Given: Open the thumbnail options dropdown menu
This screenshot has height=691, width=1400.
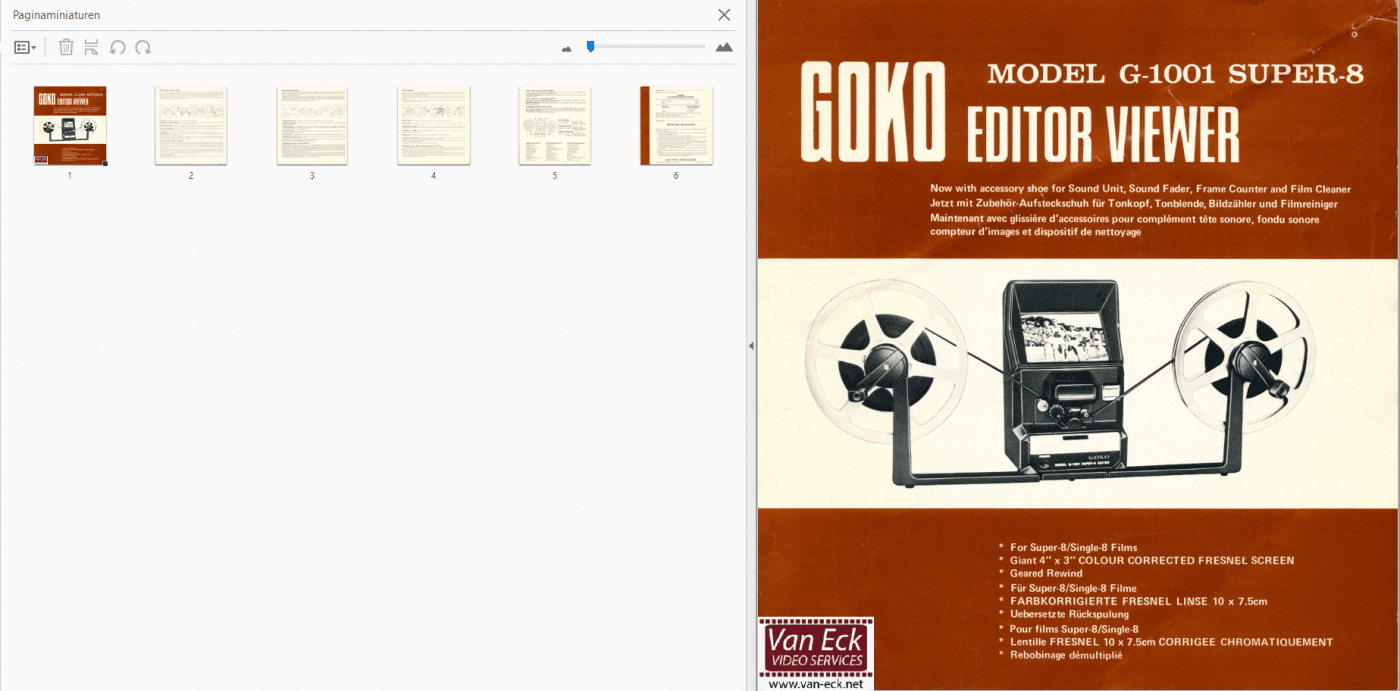Looking at the screenshot, I should (25, 47).
